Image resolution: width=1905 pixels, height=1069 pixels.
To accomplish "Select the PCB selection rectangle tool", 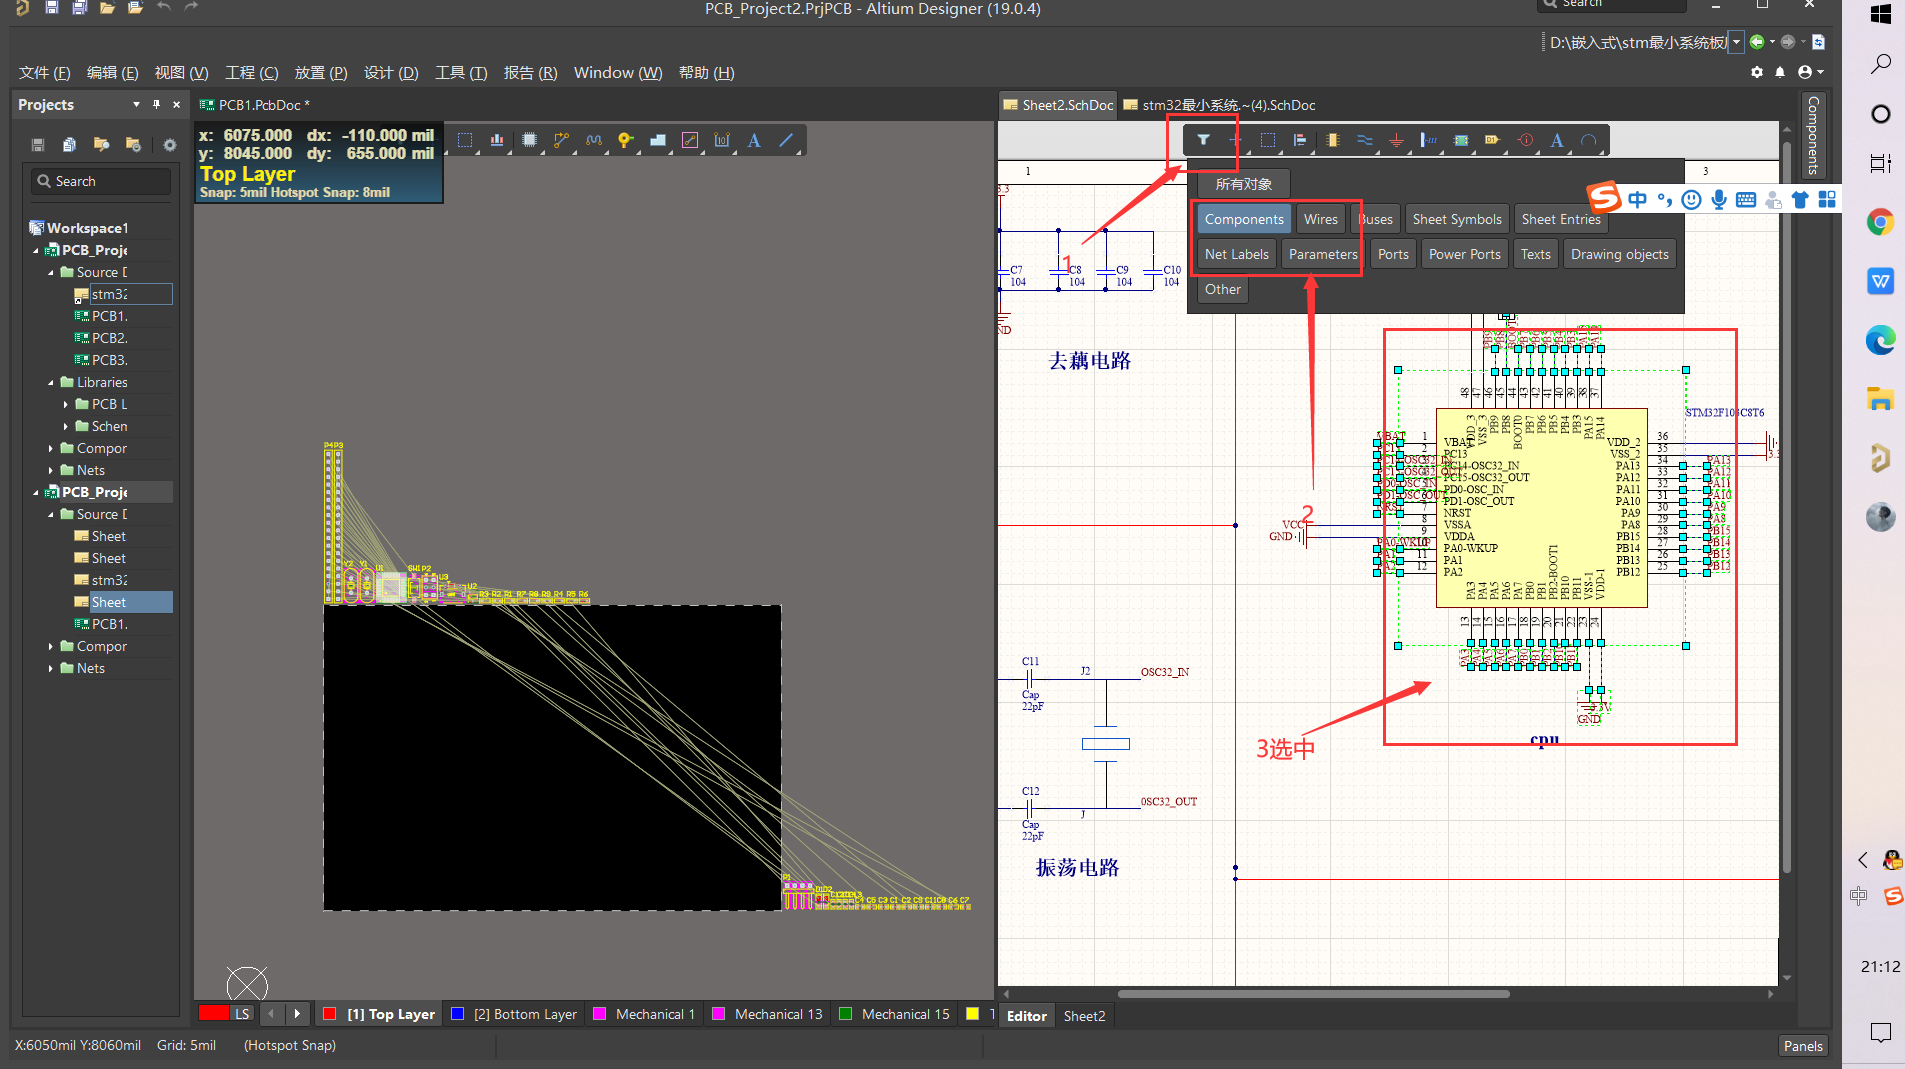I will click(465, 140).
